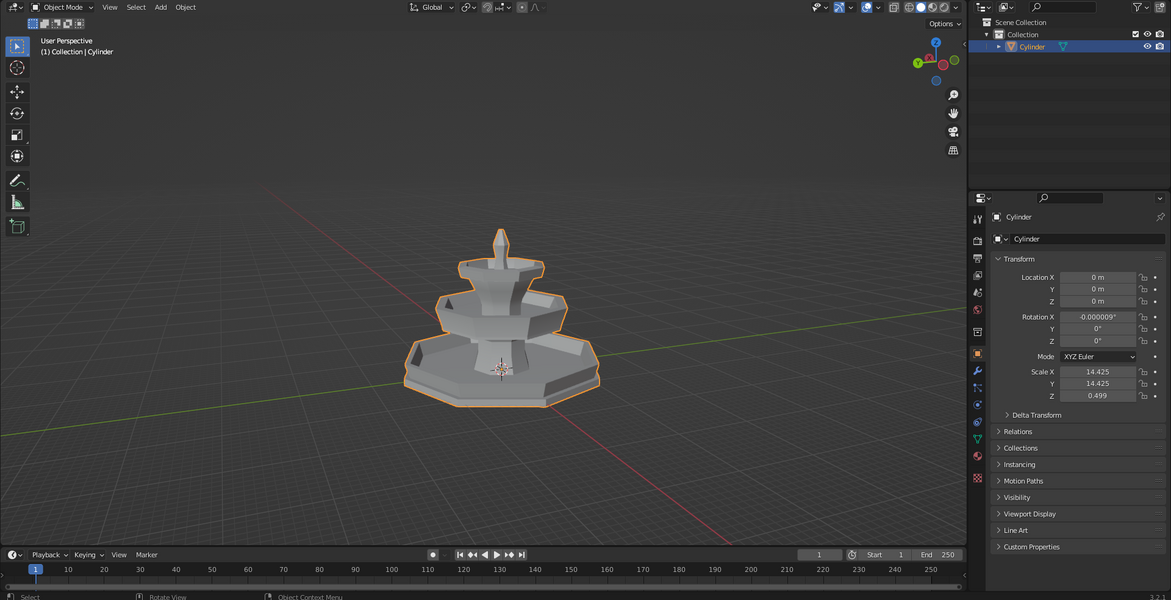Collapse the Collection tree in outliner
This screenshot has height=600, width=1171.
pos(987,34)
